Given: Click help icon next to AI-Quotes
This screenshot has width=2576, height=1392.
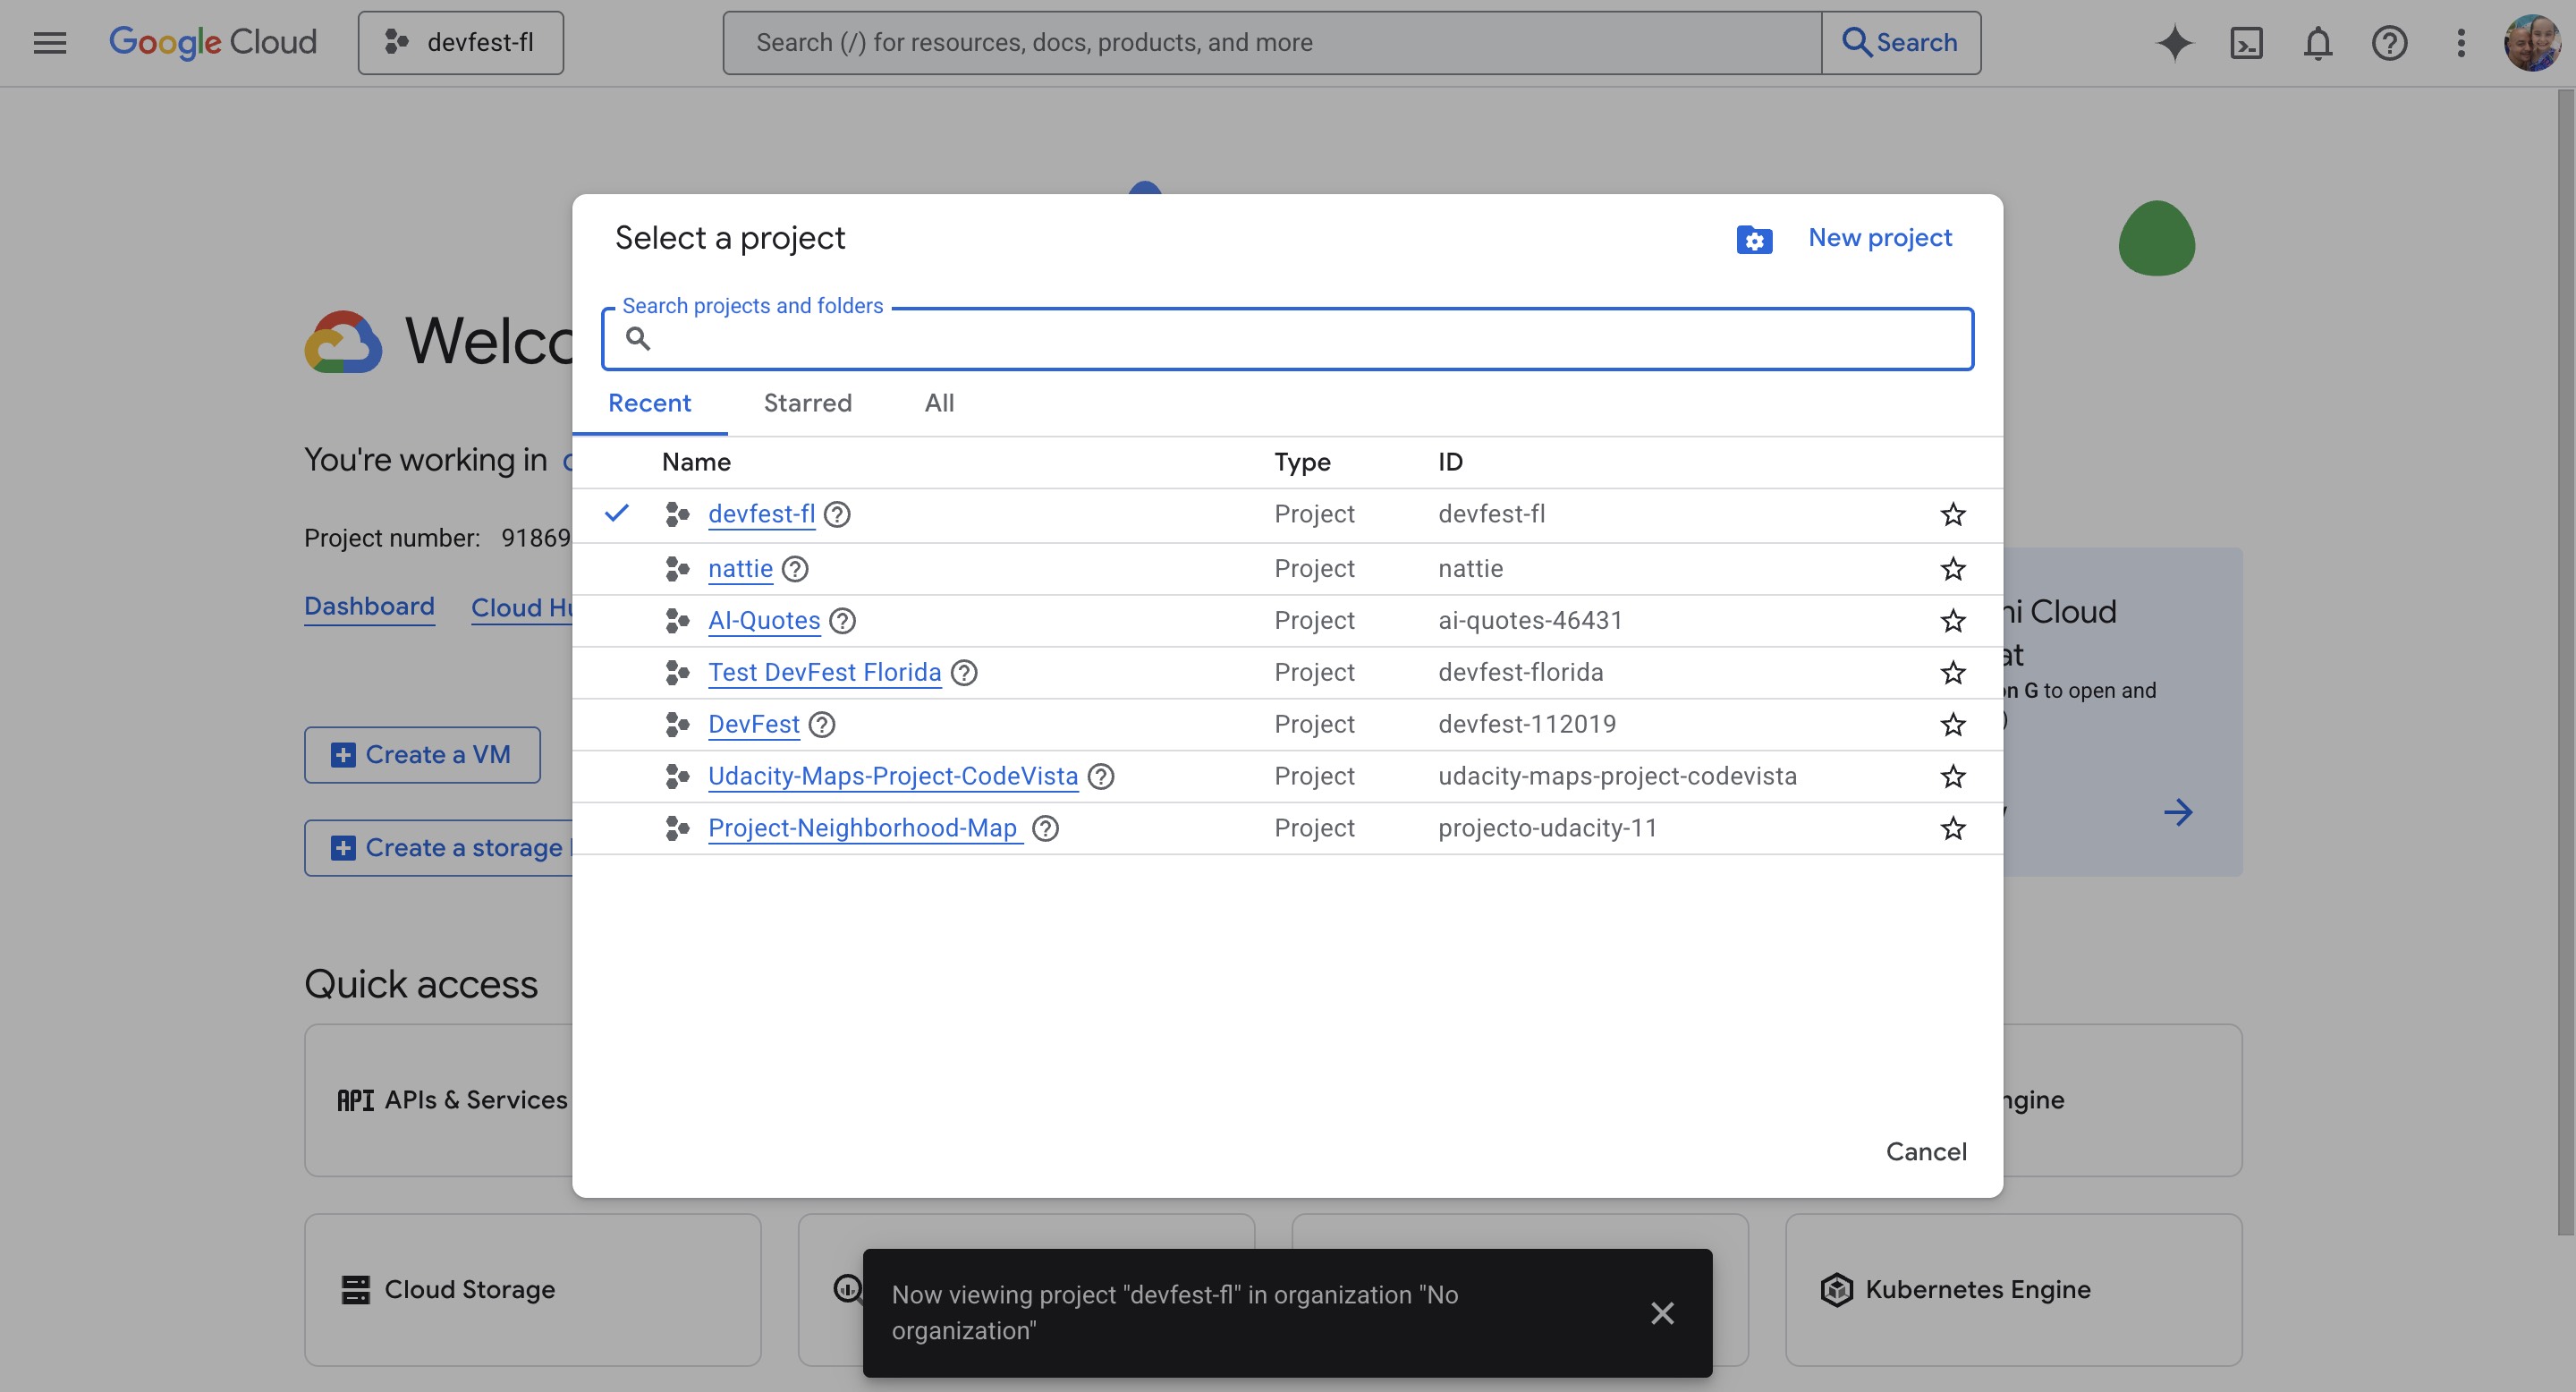Looking at the screenshot, I should (843, 621).
